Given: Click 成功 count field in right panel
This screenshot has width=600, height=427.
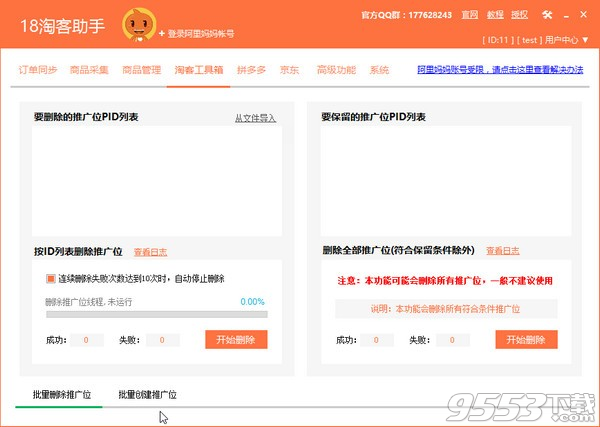Looking at the screenshot, I should [377, 340].
